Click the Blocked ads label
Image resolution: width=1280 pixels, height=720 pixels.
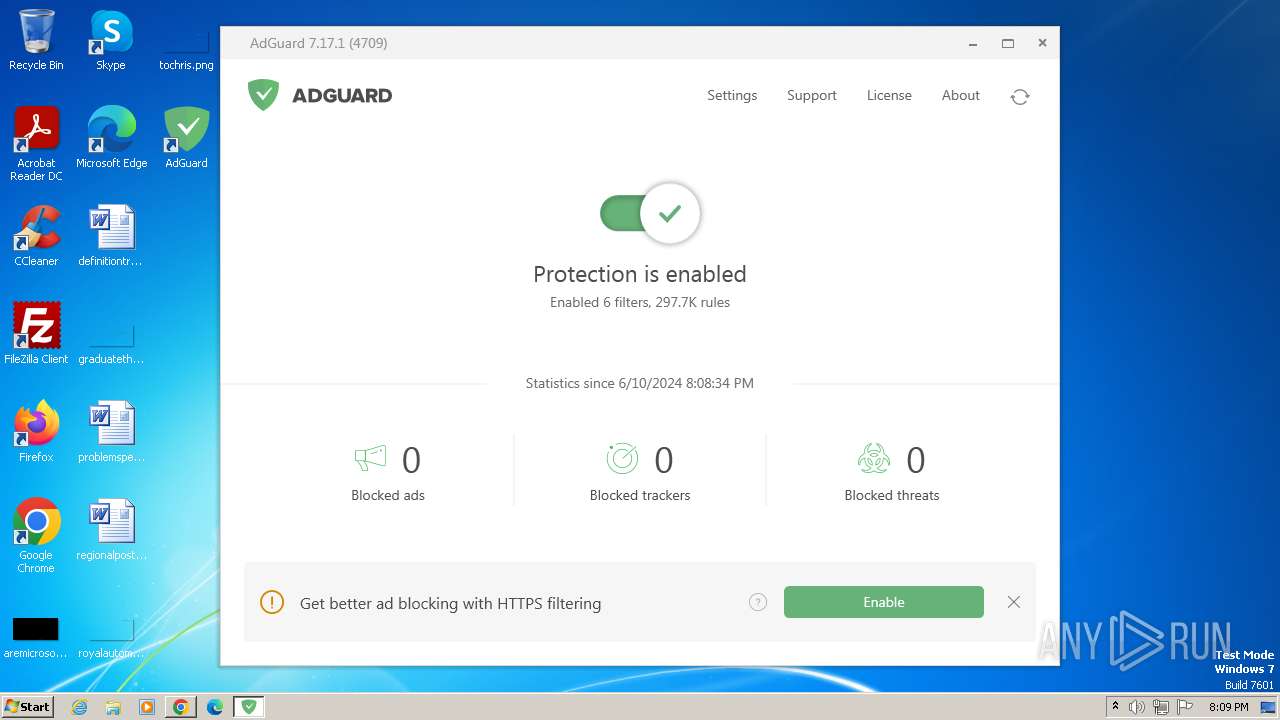point(388,495)
